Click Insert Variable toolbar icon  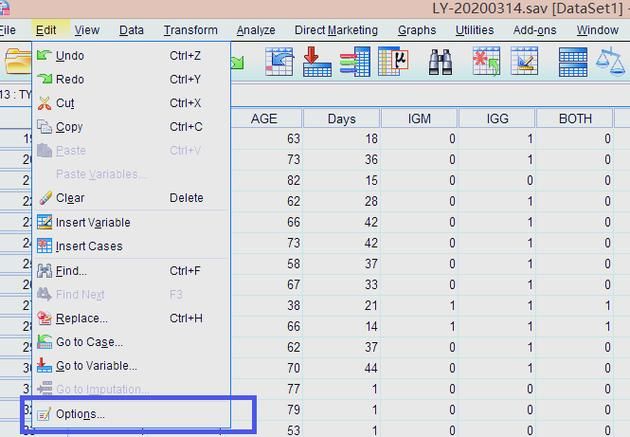click(524, 61)
